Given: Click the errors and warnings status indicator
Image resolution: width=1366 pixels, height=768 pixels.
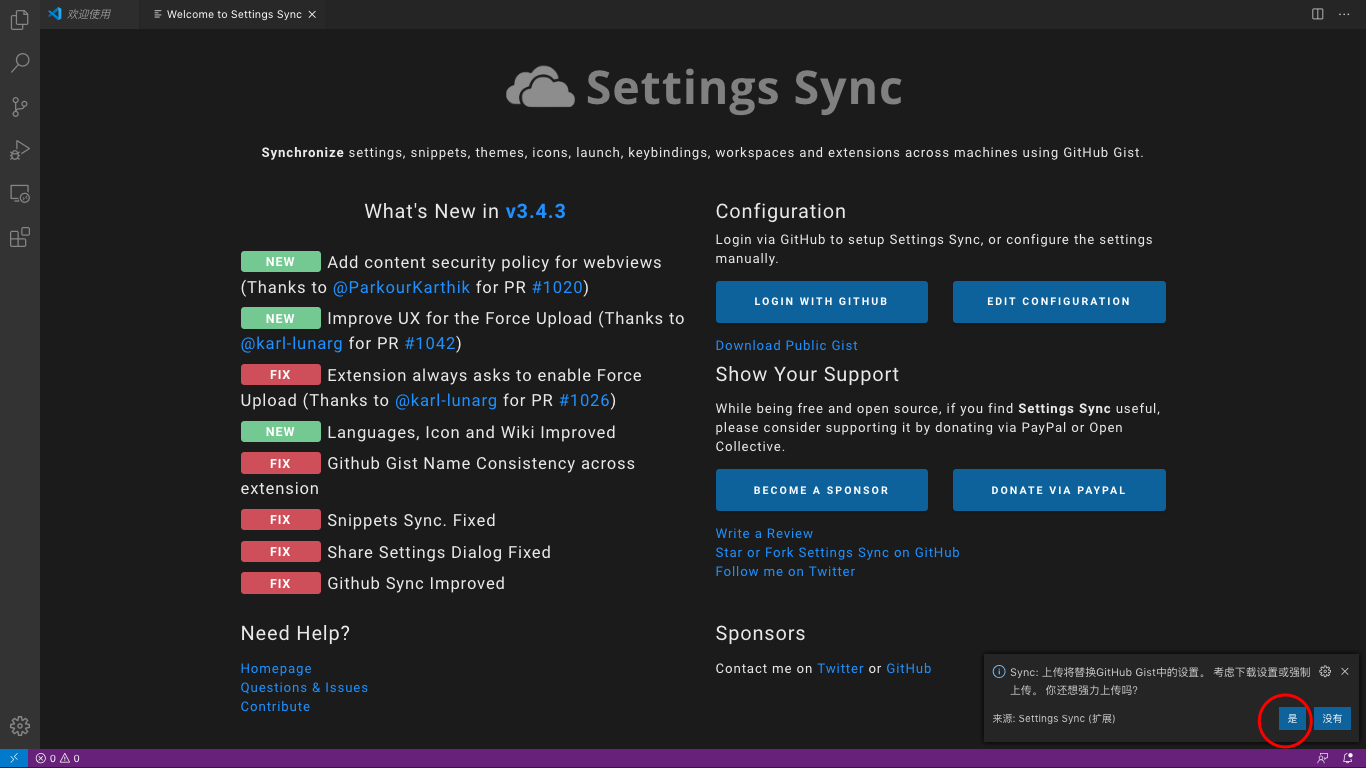Looking at the screenshot, I should 58,758.
